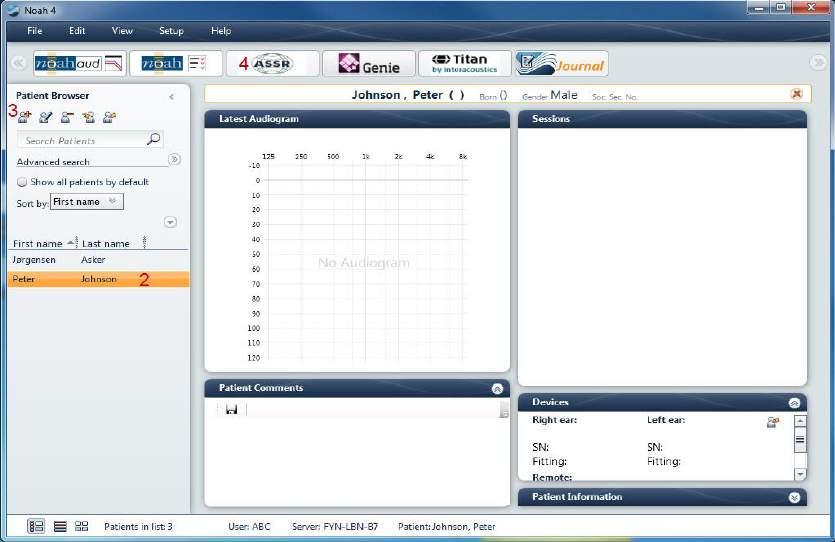Launch the Titan by Interacoustics module
Image resolution: width=835 pixels, height=542 pixels.
464,63
